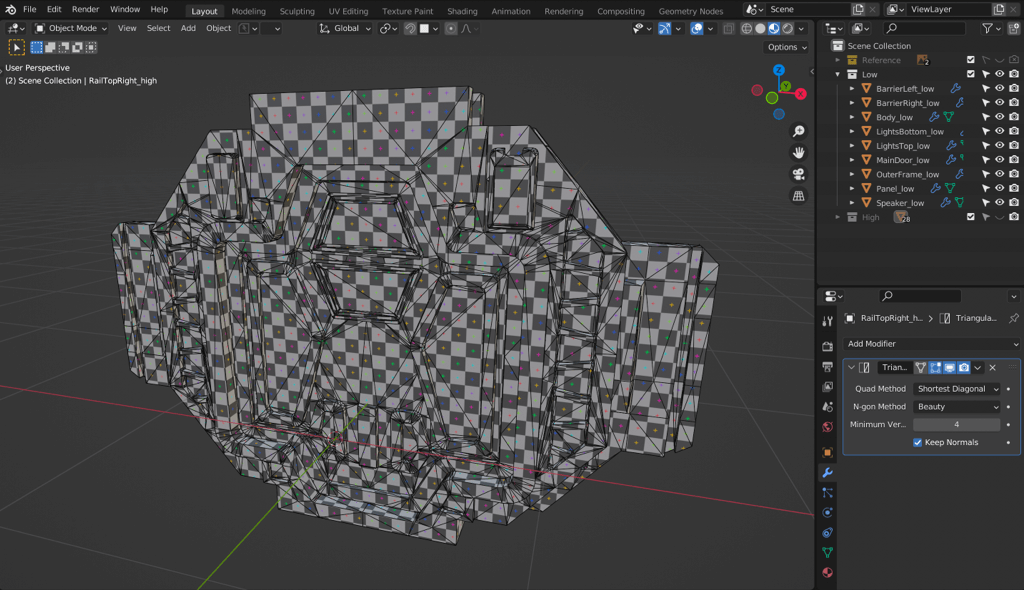Open the Quad Method dropdown
The height and width of the screenshot is (590, 1024).
point(957,389)
